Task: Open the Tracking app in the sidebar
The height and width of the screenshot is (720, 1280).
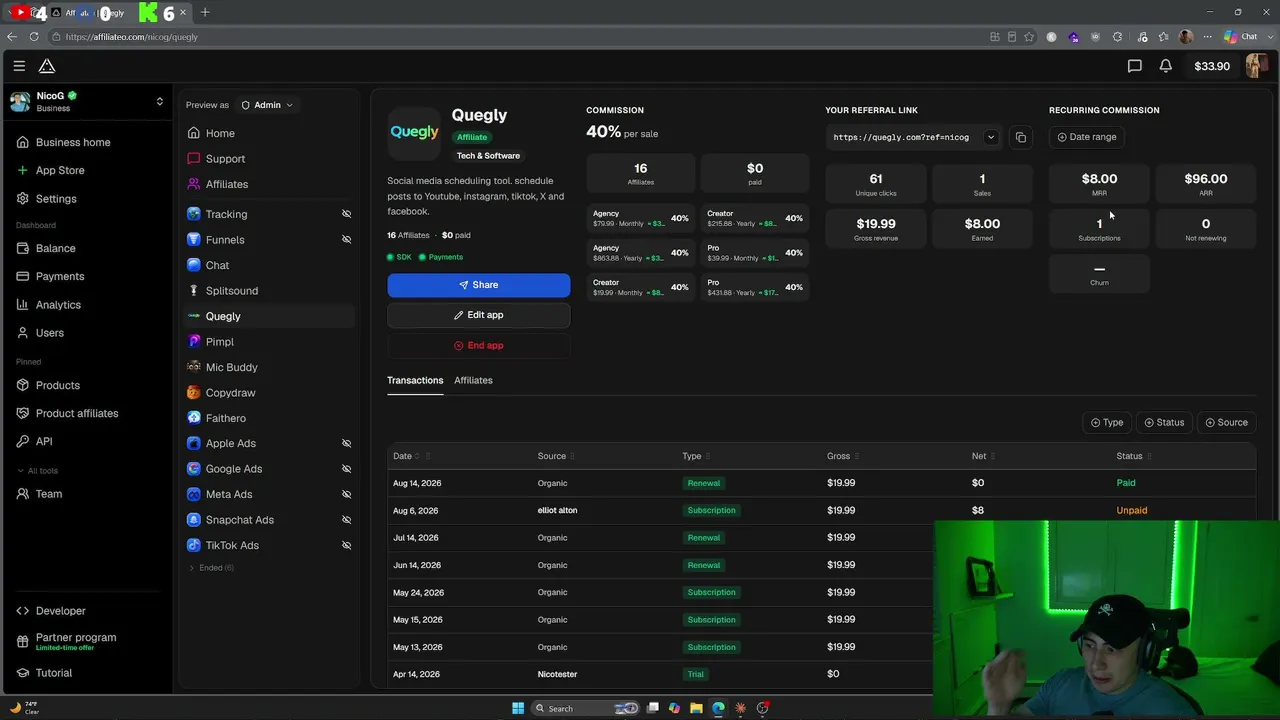Action: [226, 214]
